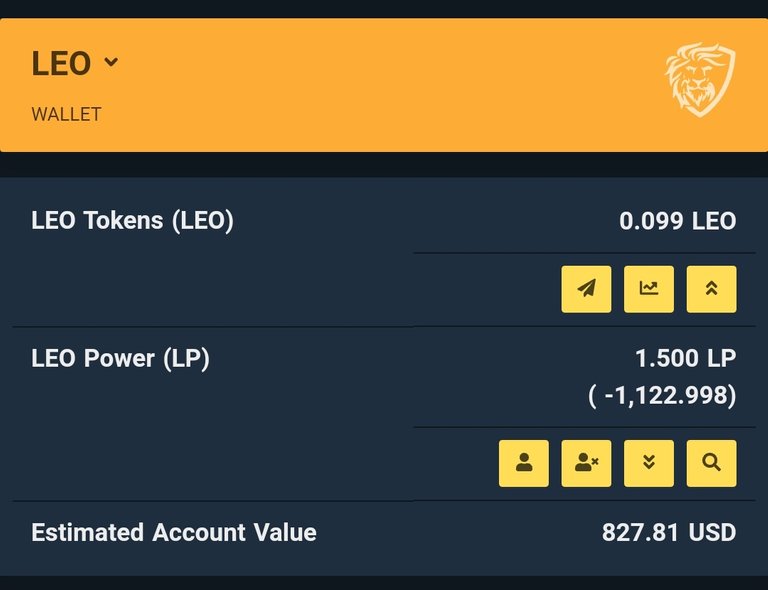768x590 pixels.
Task: Open the market chart icon button
Action: (x=648, y=289)
